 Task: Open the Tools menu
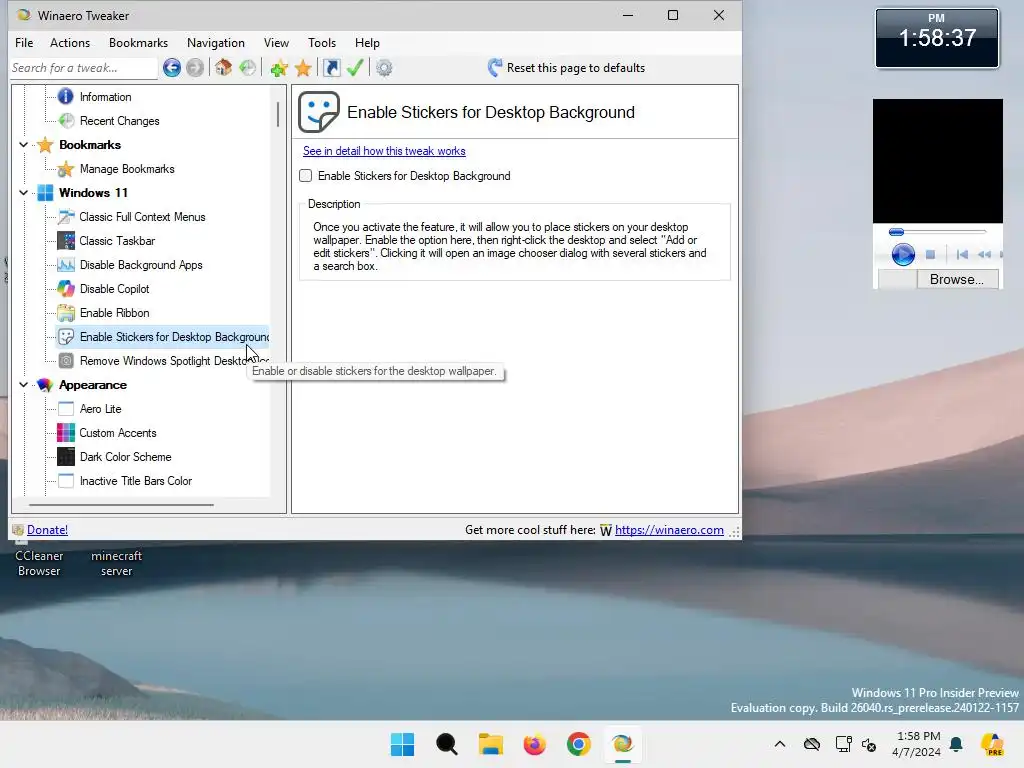coord(322,42)
